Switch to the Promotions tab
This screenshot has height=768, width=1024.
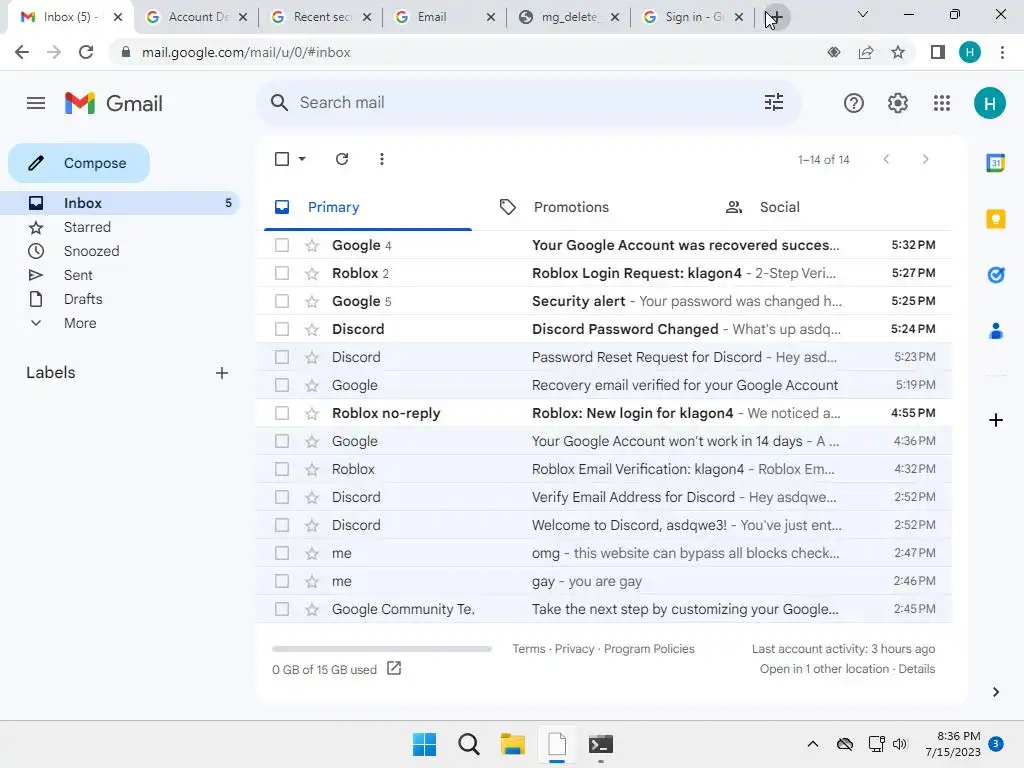571,208
